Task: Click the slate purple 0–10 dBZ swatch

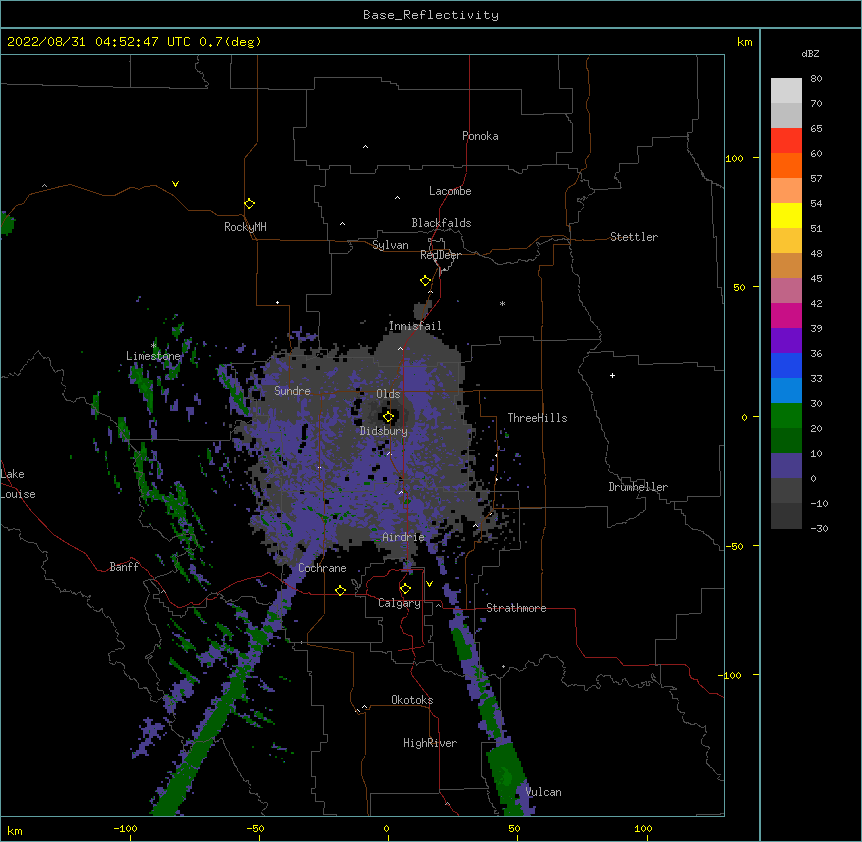Action: point(786,466)
